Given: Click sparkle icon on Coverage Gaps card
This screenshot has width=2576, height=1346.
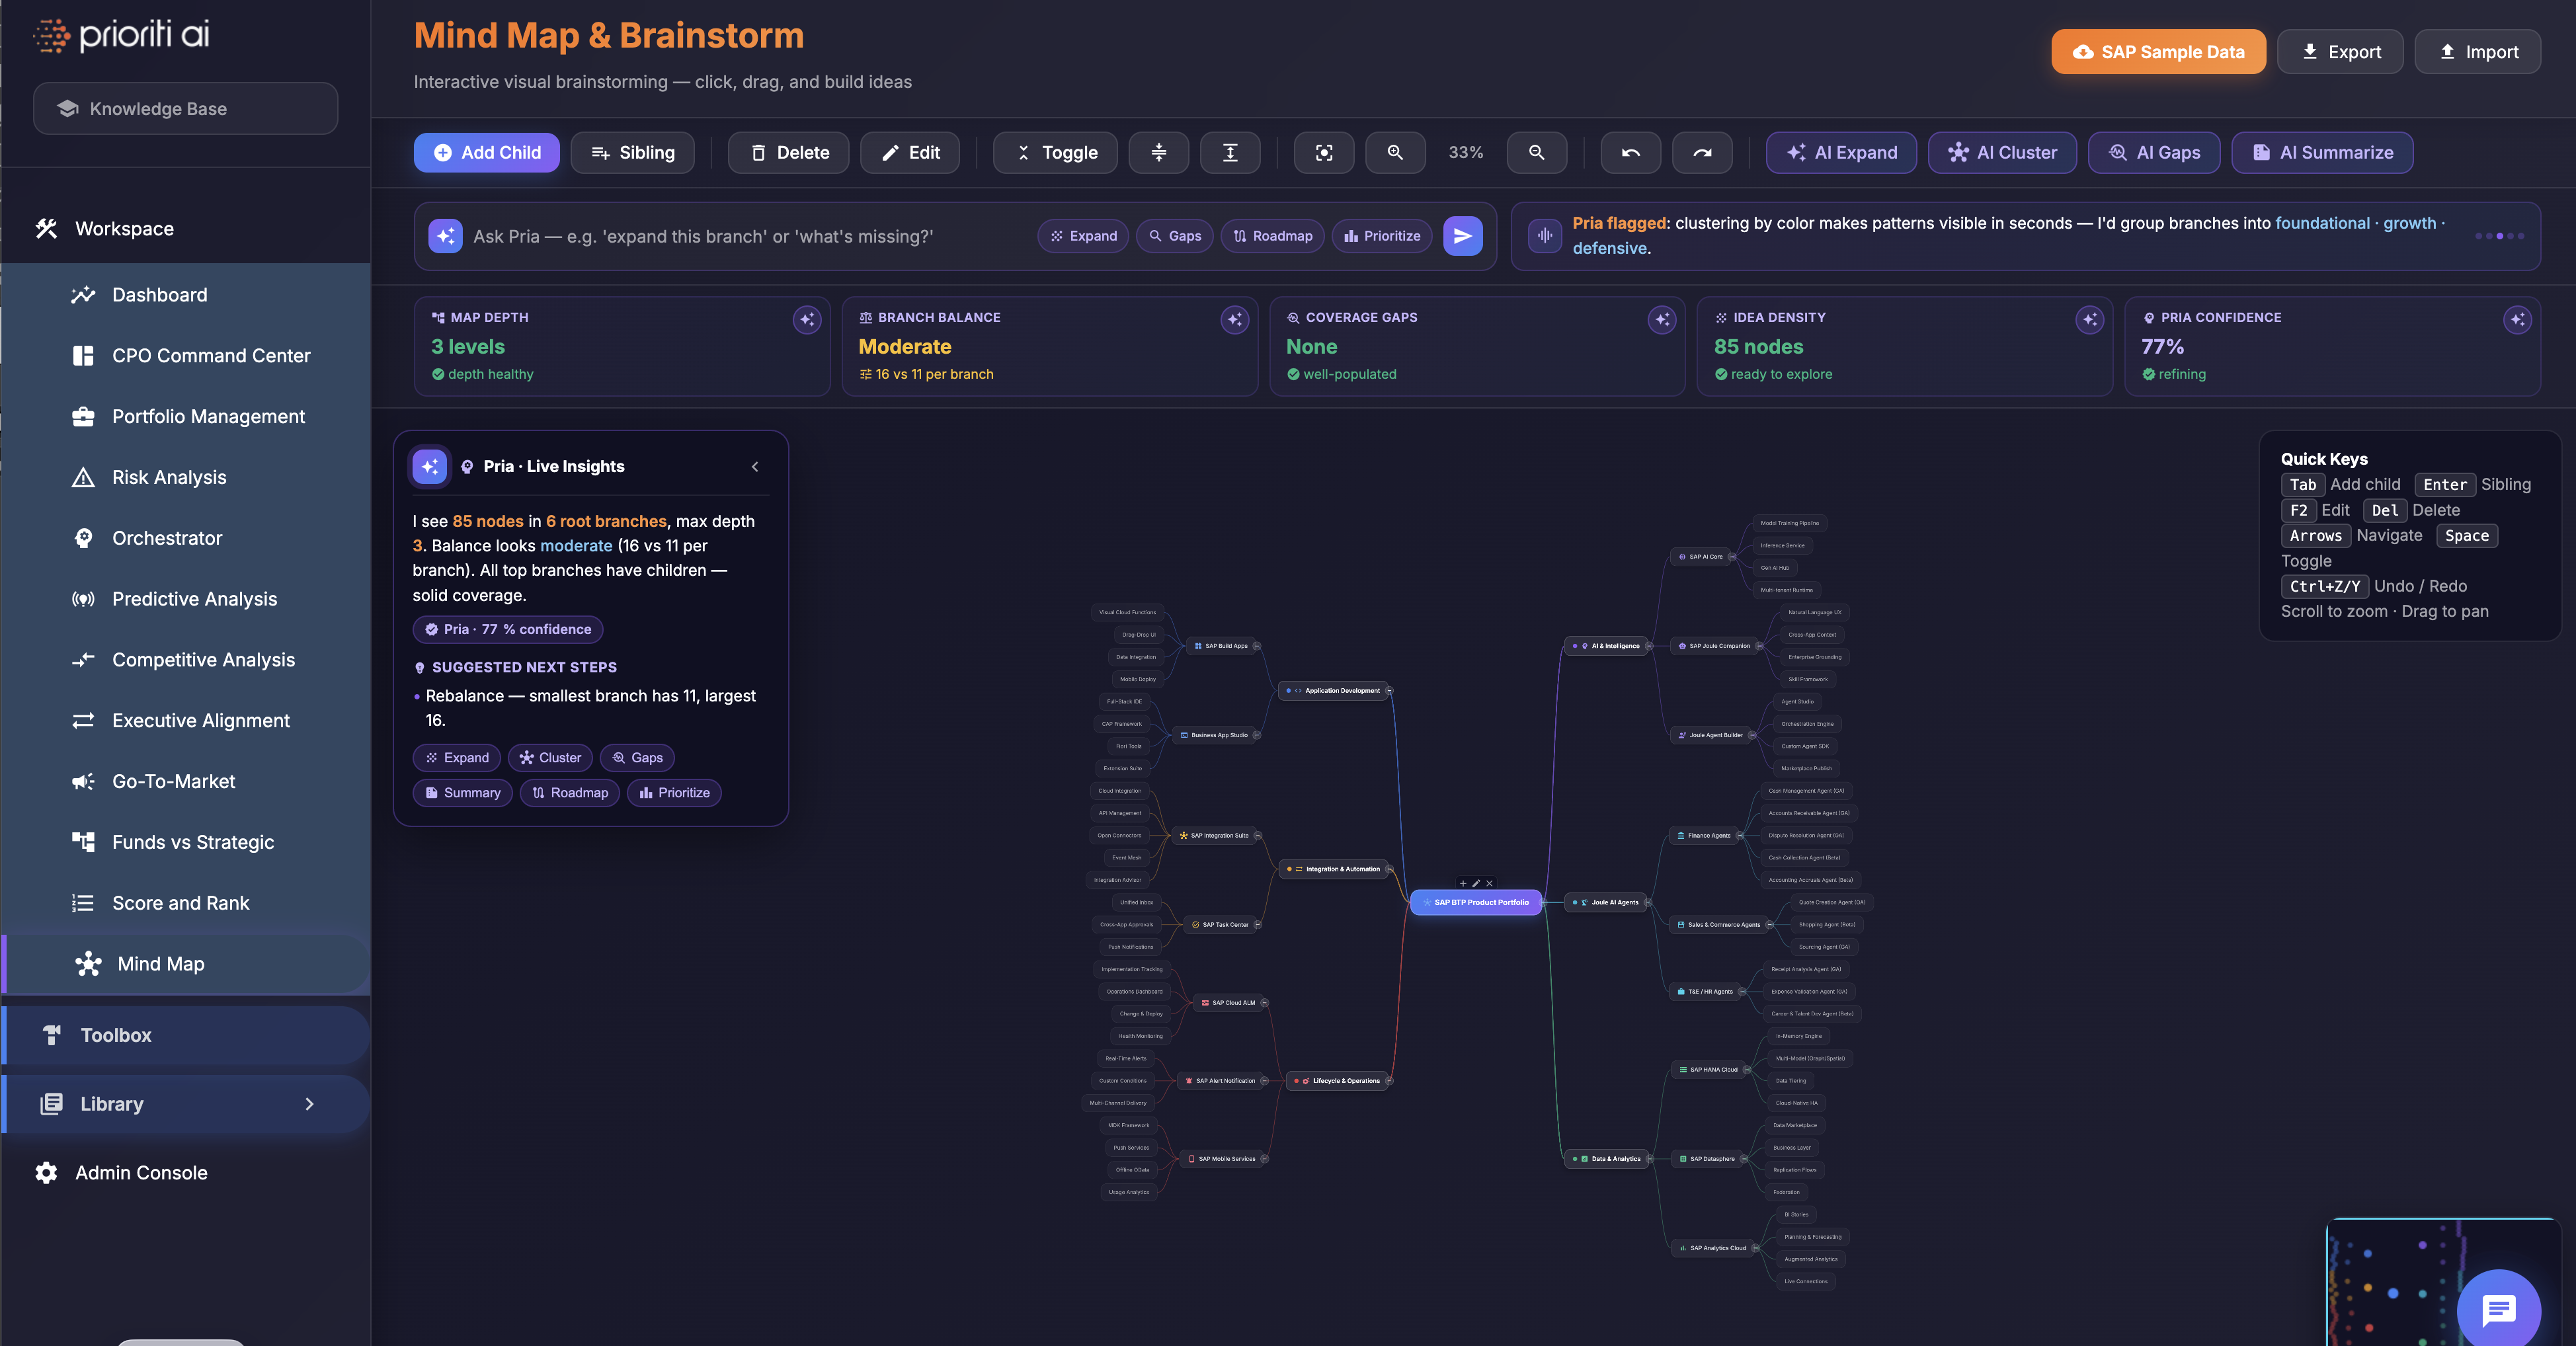Looking at the screenshot, I should (1662, 320).
